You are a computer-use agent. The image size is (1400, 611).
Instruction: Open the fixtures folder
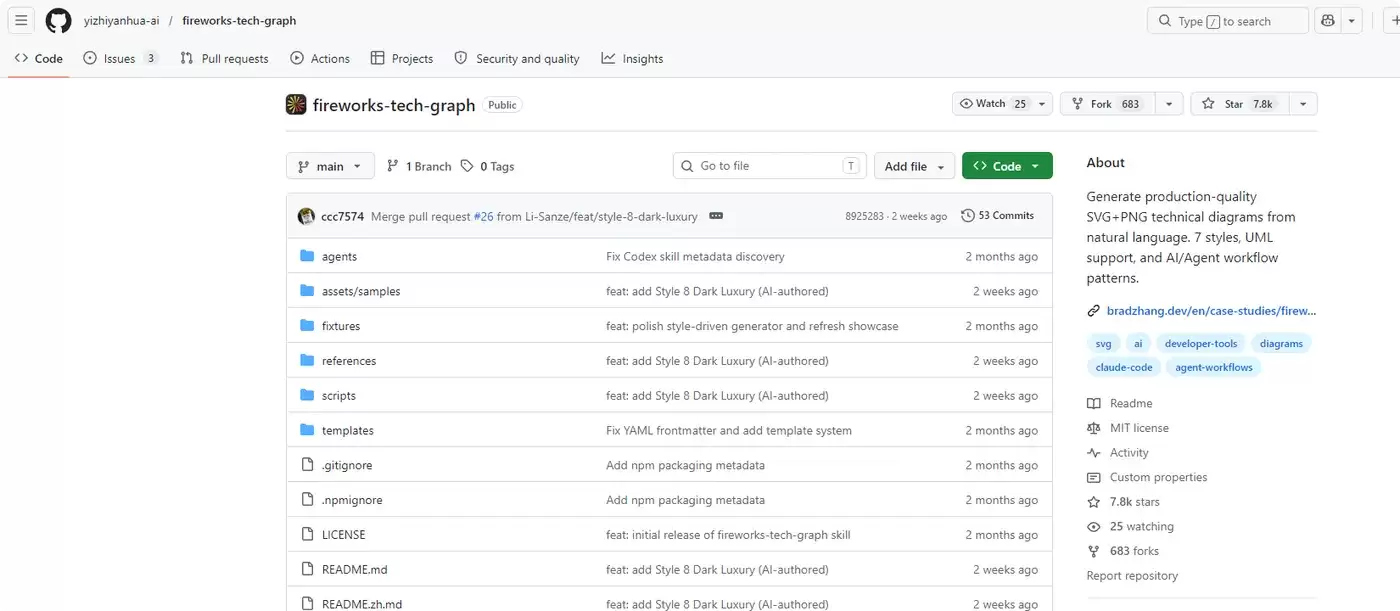click(341, 326)
